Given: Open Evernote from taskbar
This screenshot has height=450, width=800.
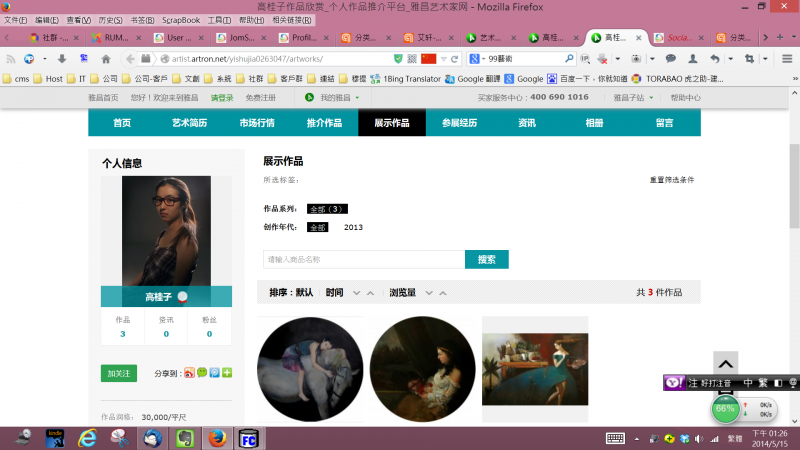Looking at the screenshot, I should coord(185,438).
